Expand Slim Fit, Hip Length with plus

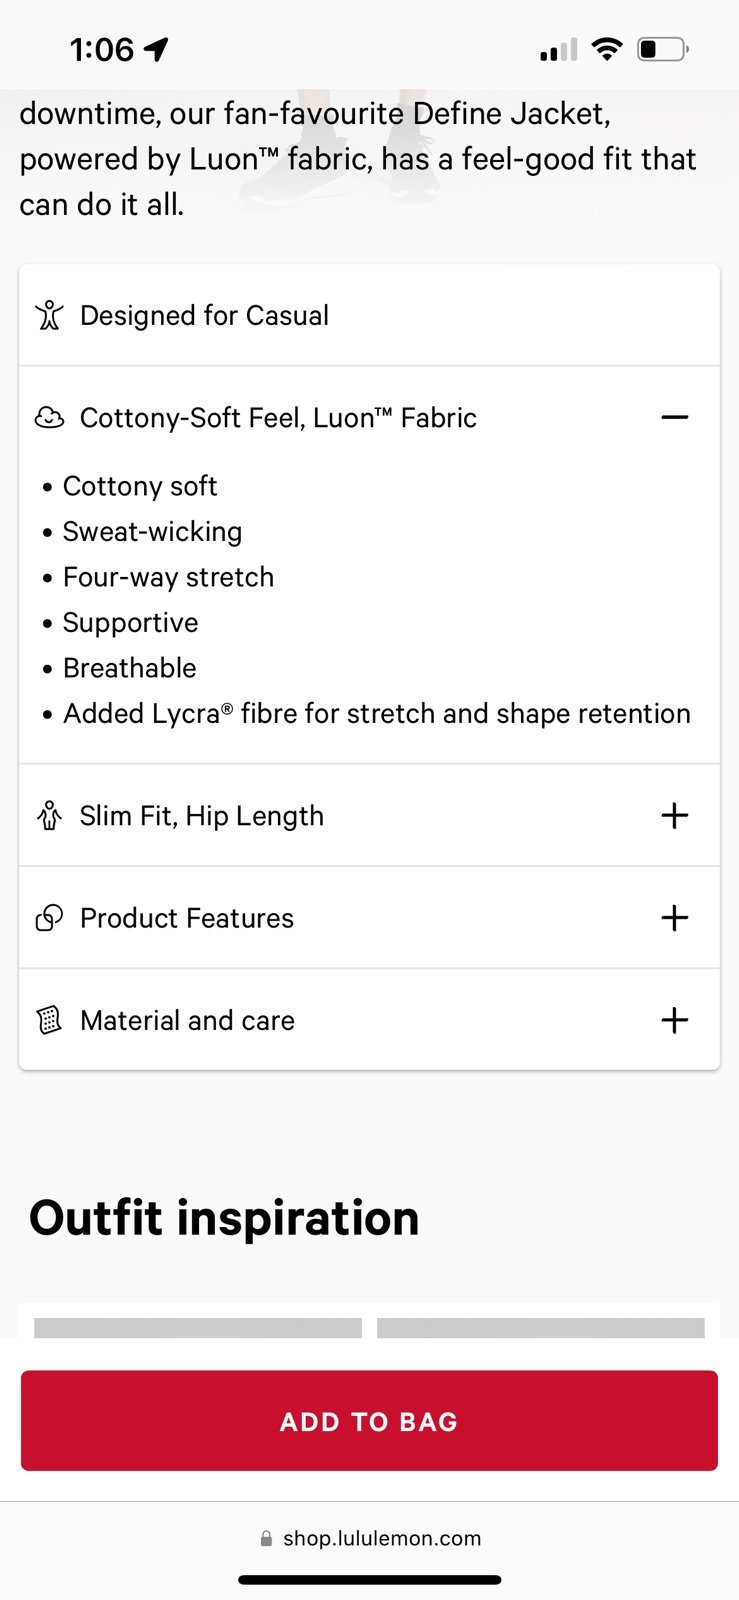675,816
